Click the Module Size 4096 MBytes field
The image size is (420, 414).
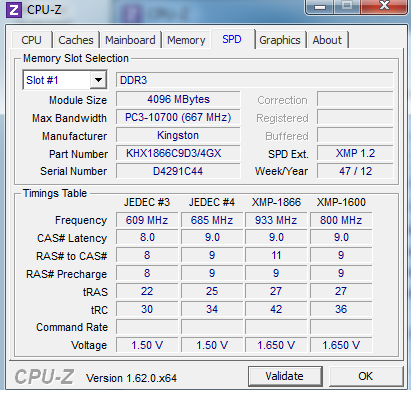(x=178, y=99)
